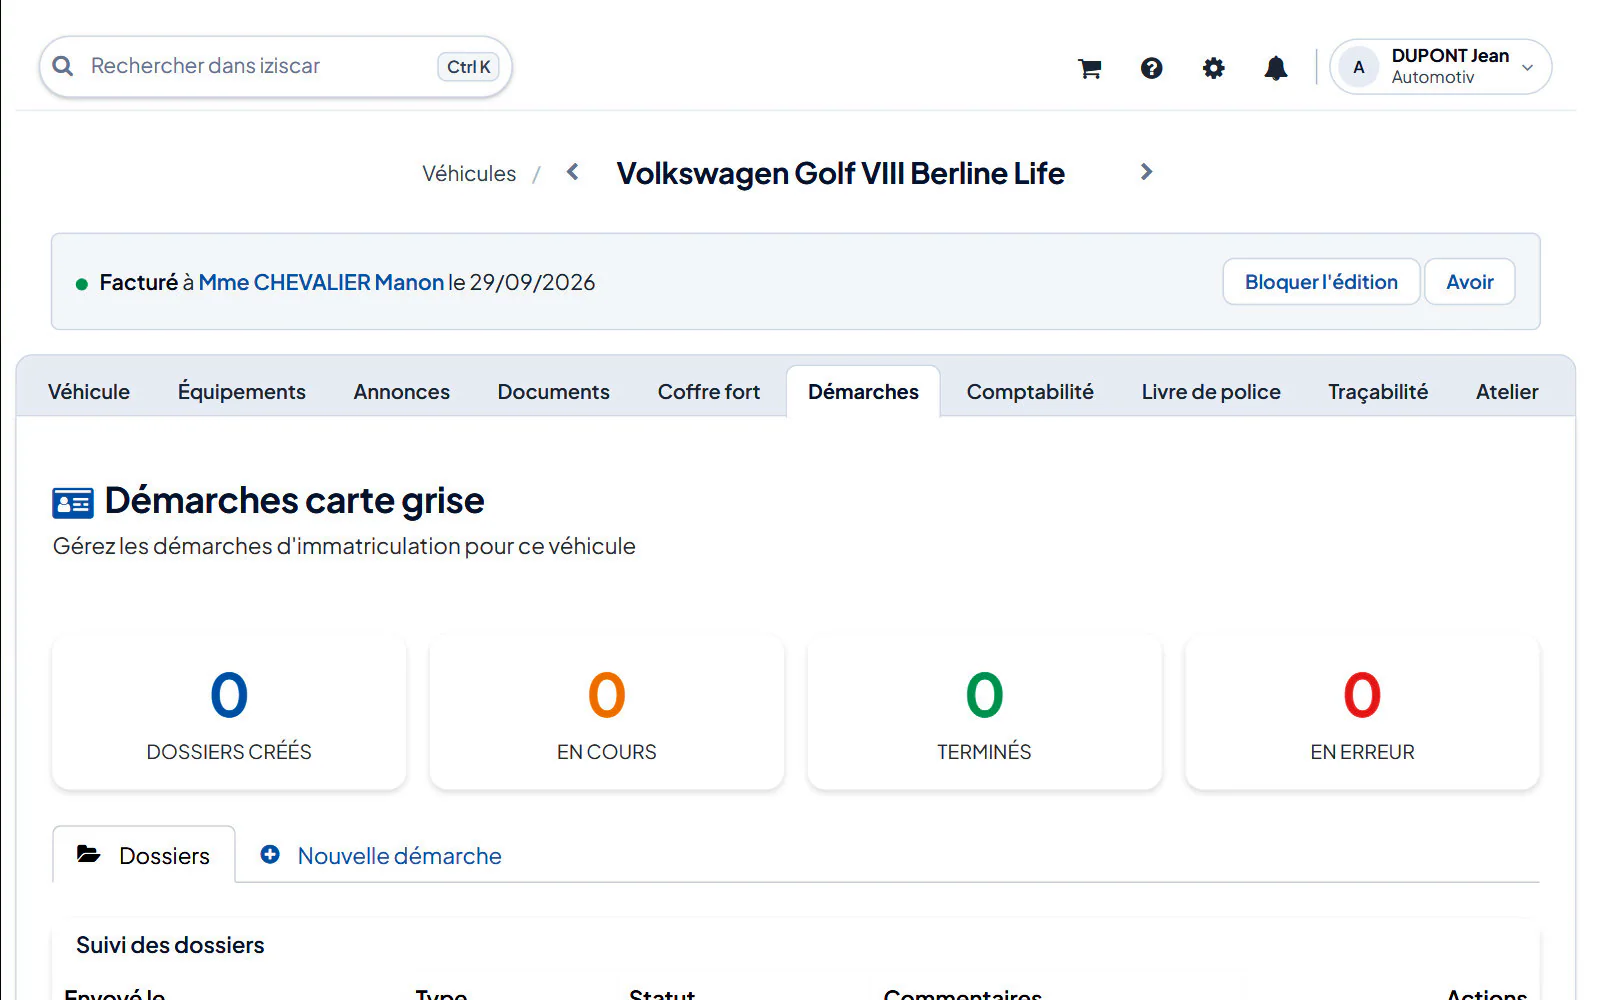1600x1000 pixels.
Task: Open the Traçabilité tab
Action: [1378, 392]
